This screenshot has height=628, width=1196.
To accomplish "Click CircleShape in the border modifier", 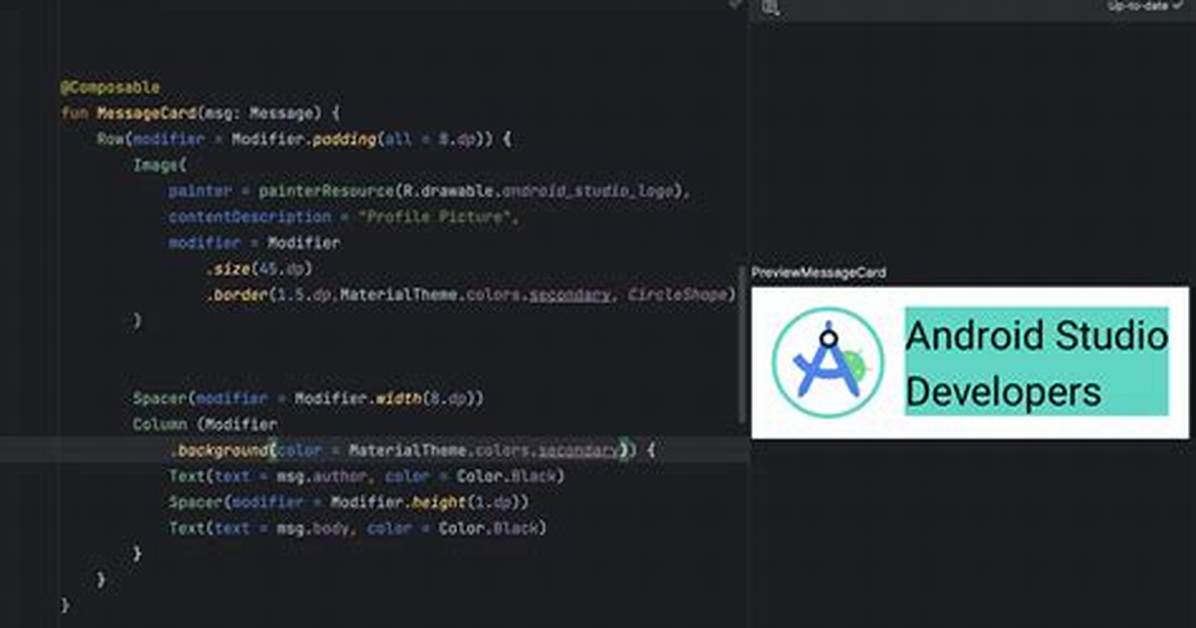I will (x=677, y=295).
